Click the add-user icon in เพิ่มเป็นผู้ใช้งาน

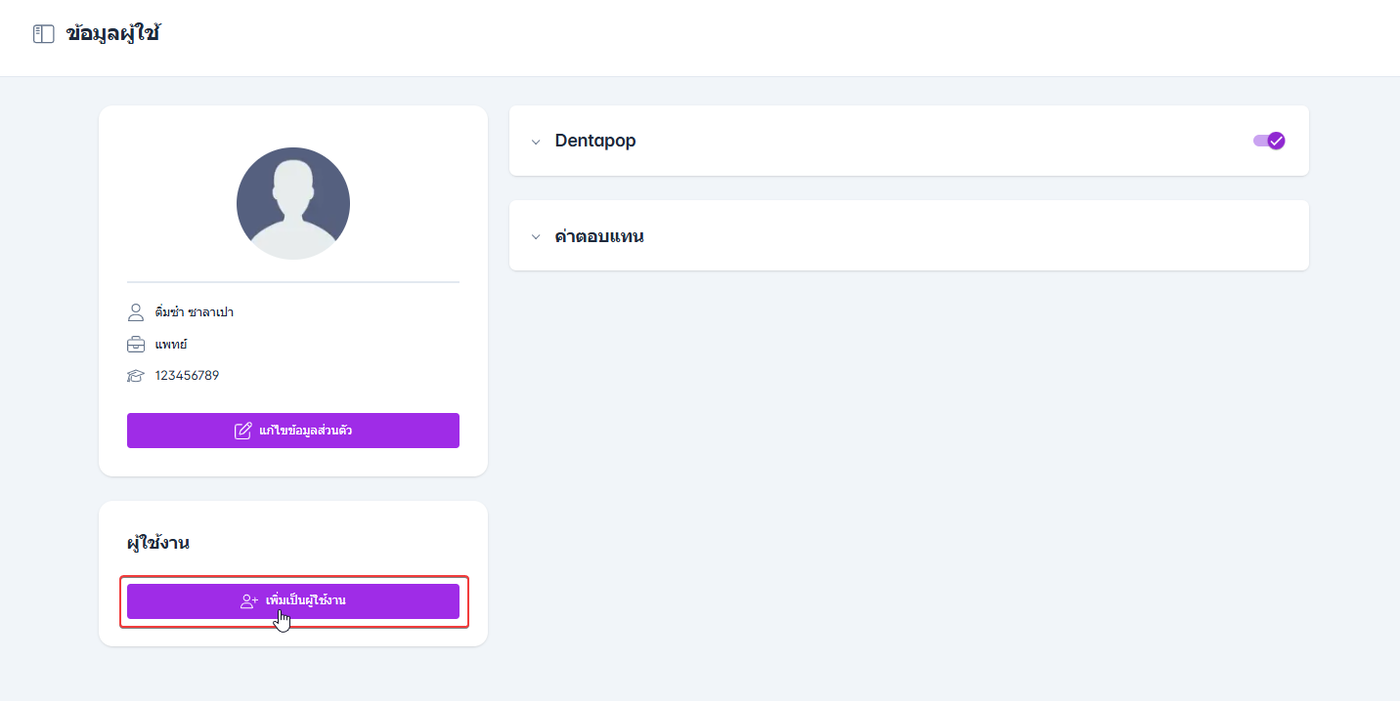tap(249, 601)
